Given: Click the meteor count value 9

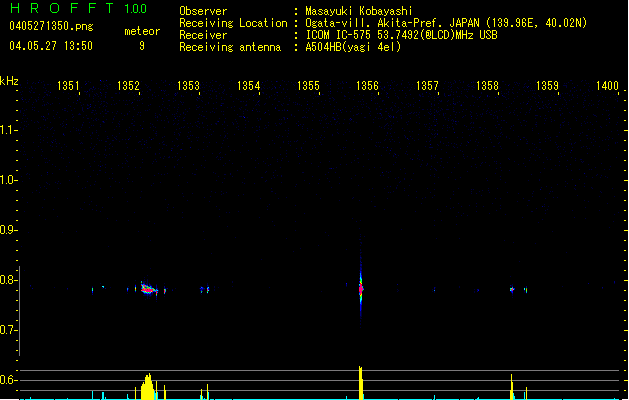Looking at the screenshot, I should (x=142, y=46).
